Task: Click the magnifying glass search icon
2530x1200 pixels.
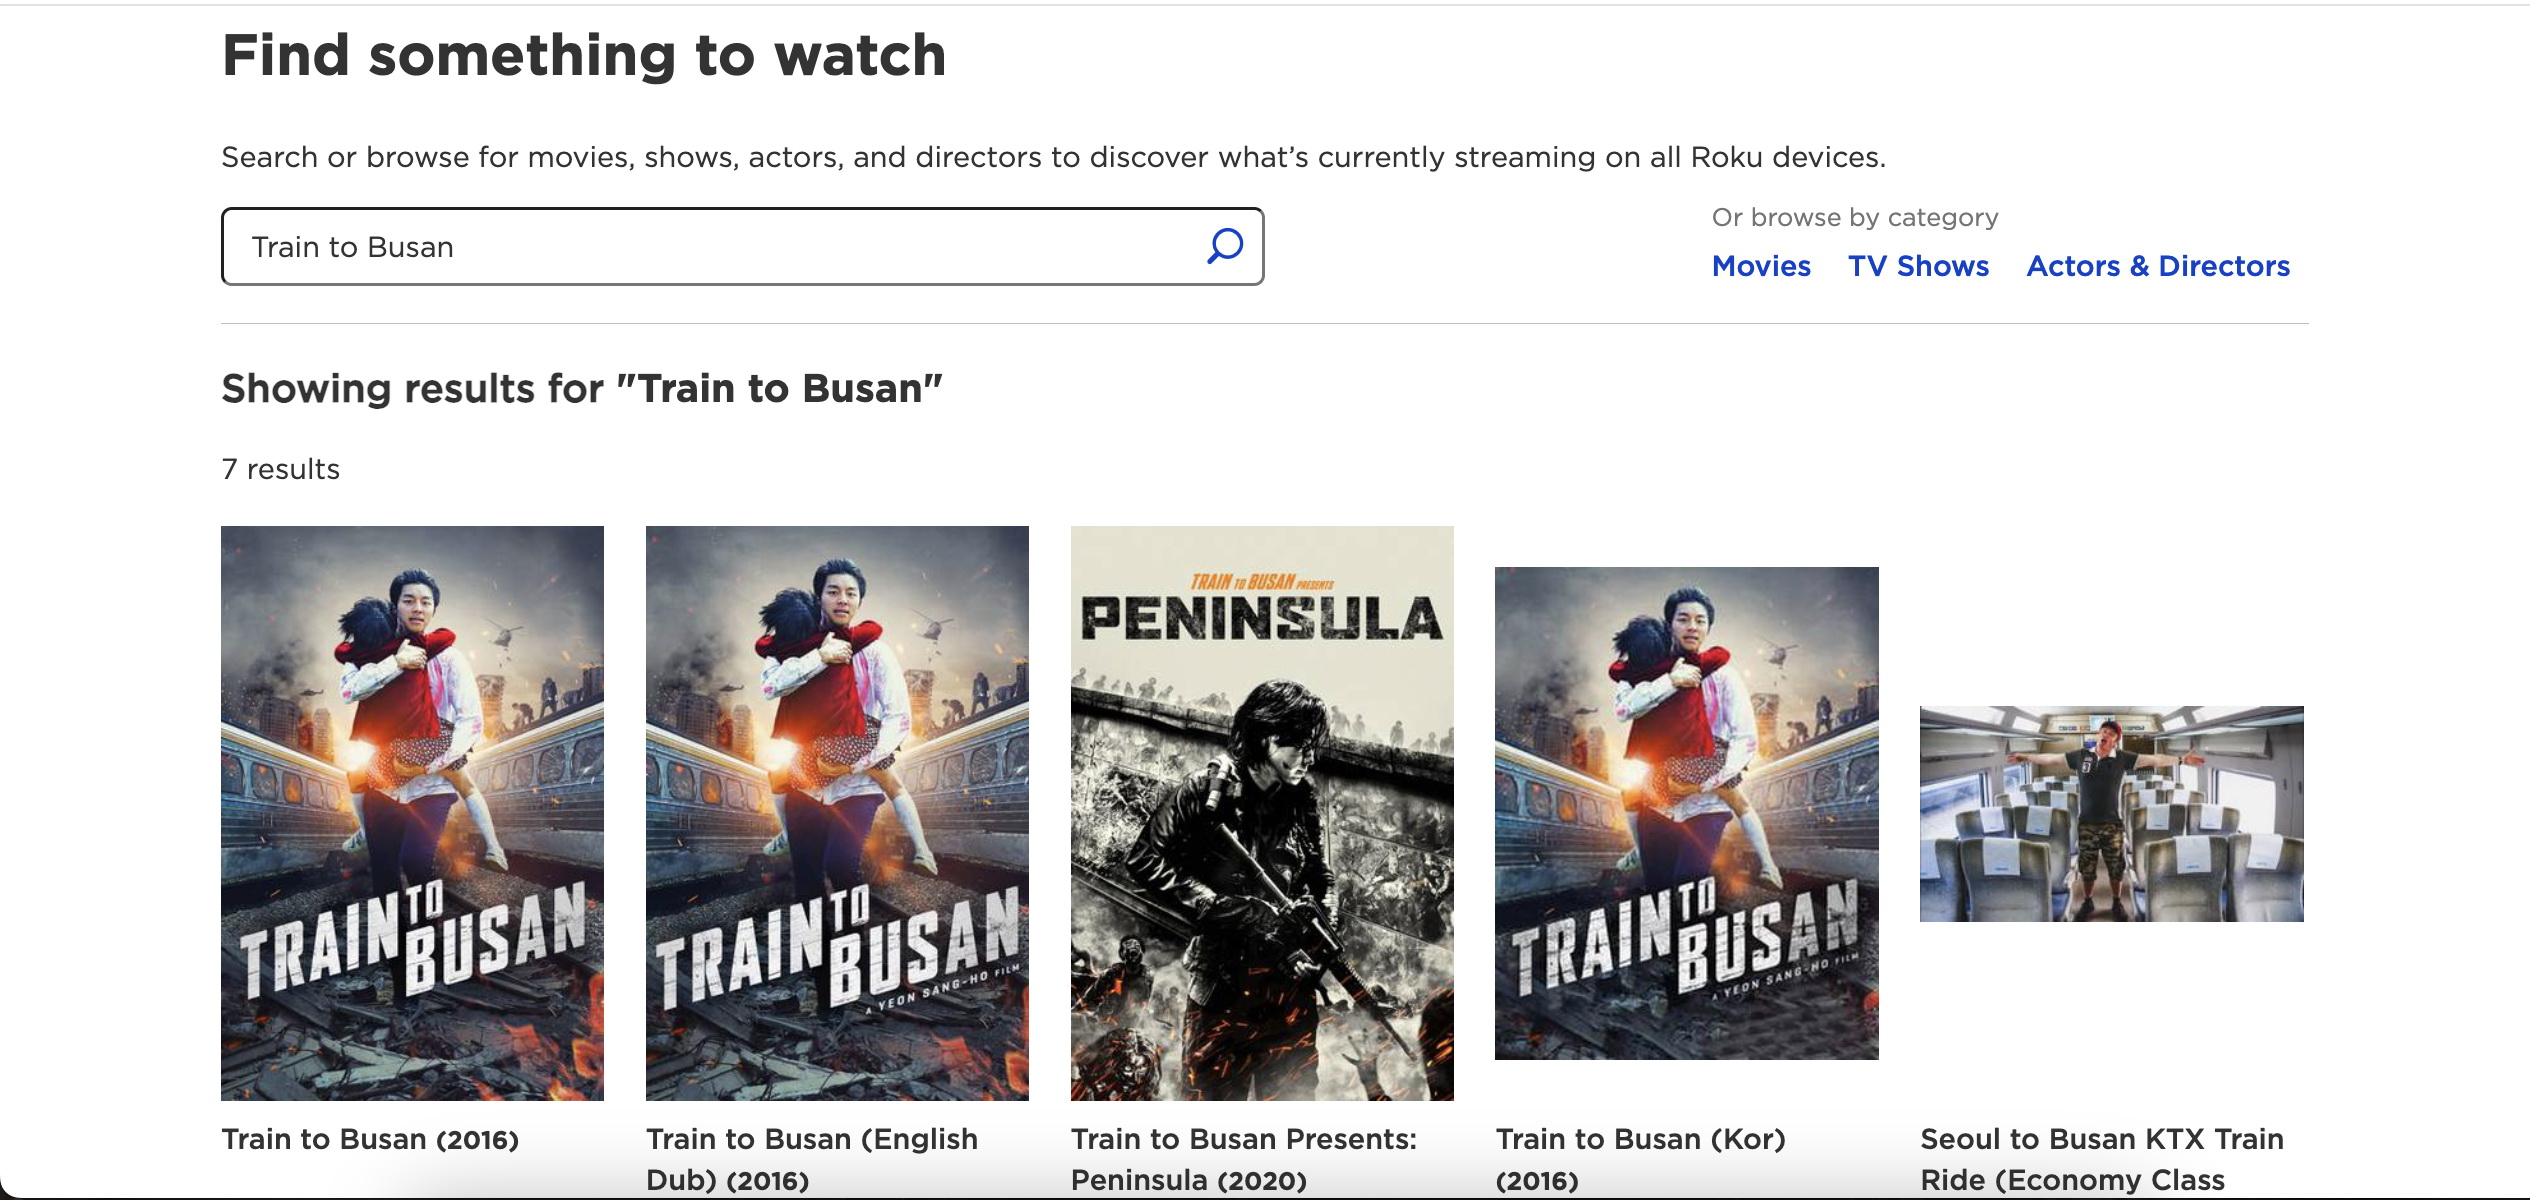Action: 1224,246
